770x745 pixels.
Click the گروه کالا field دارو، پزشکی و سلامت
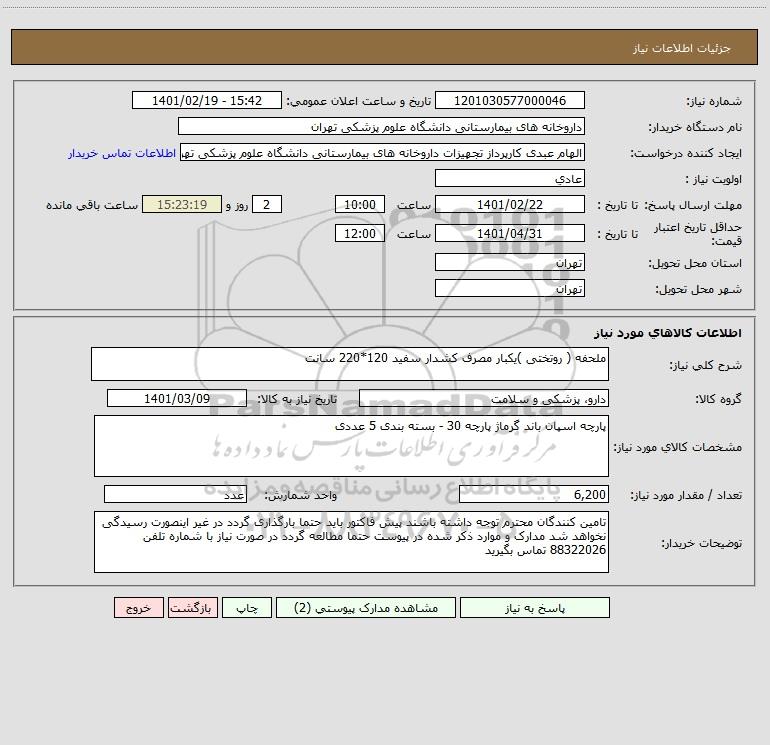pos(484,398)
